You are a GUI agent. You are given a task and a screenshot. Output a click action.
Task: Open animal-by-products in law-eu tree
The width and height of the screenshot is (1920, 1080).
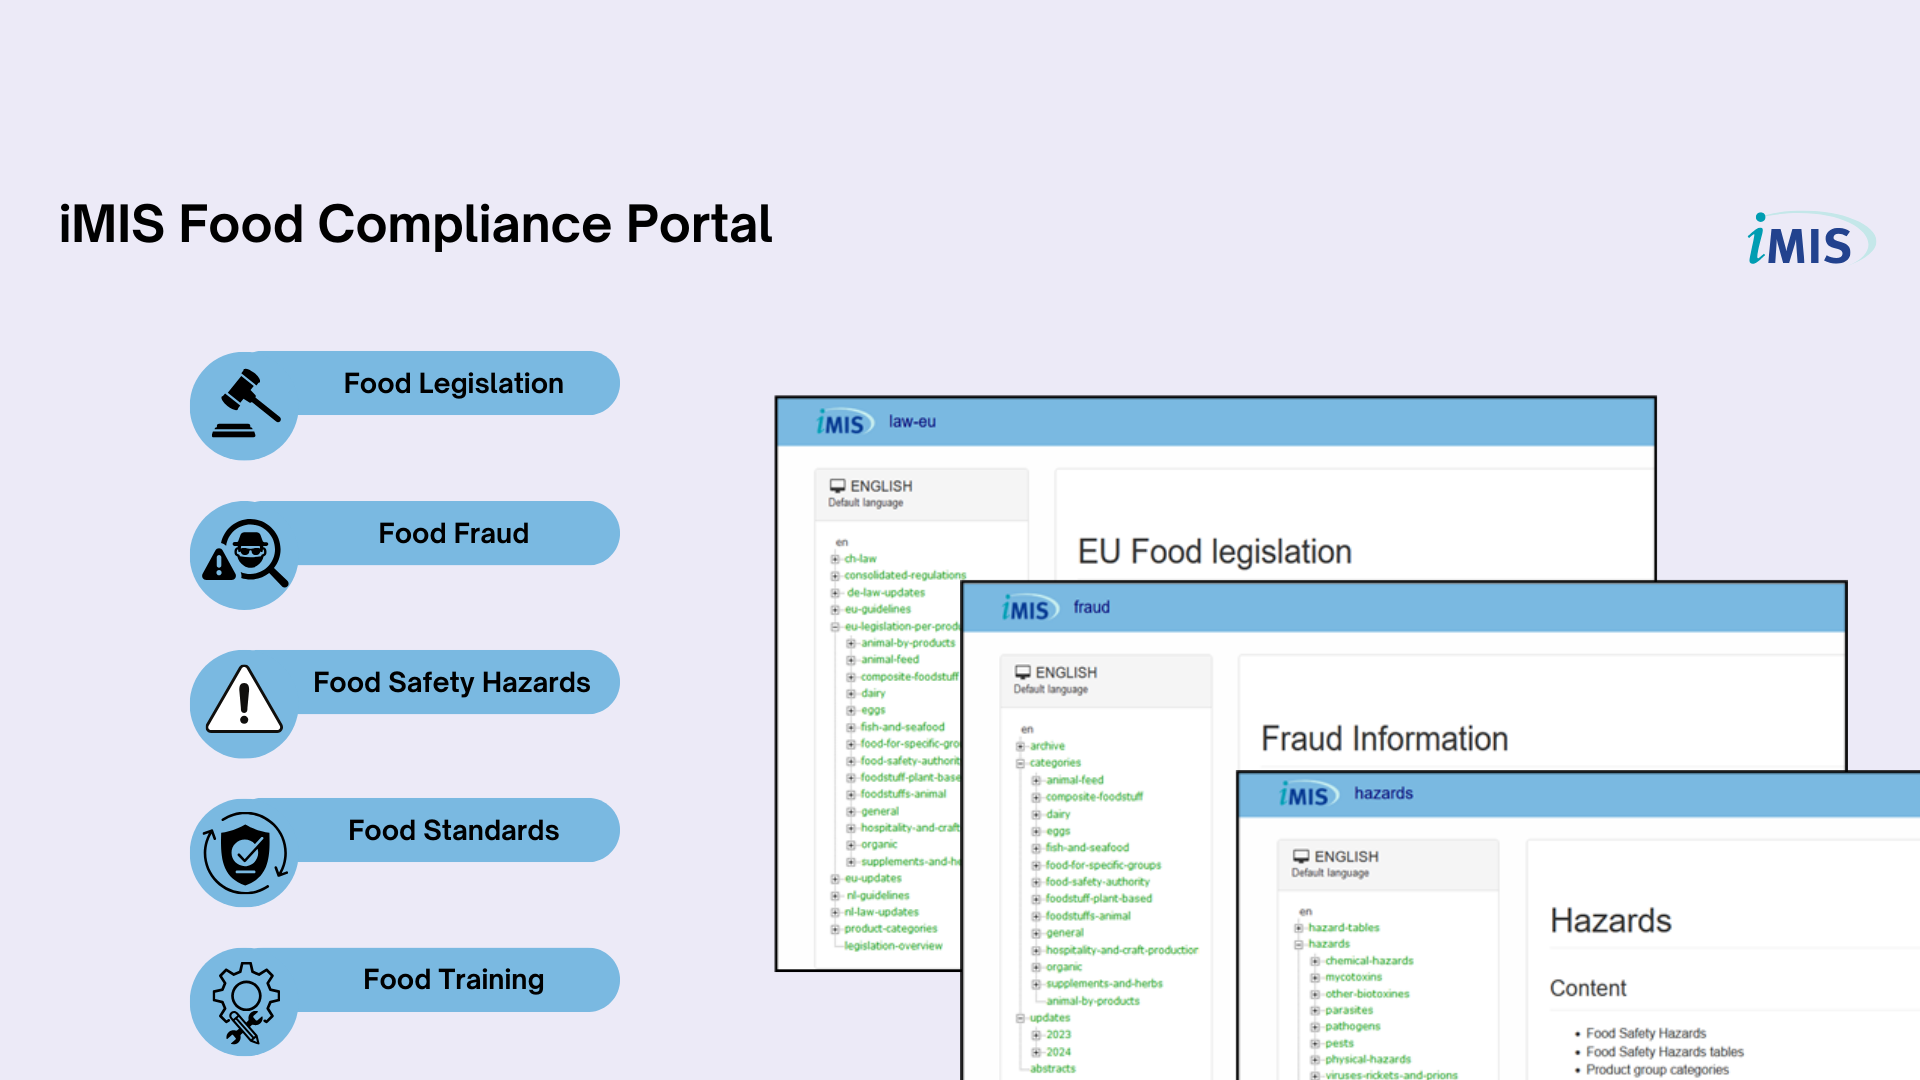click(907, 643)
